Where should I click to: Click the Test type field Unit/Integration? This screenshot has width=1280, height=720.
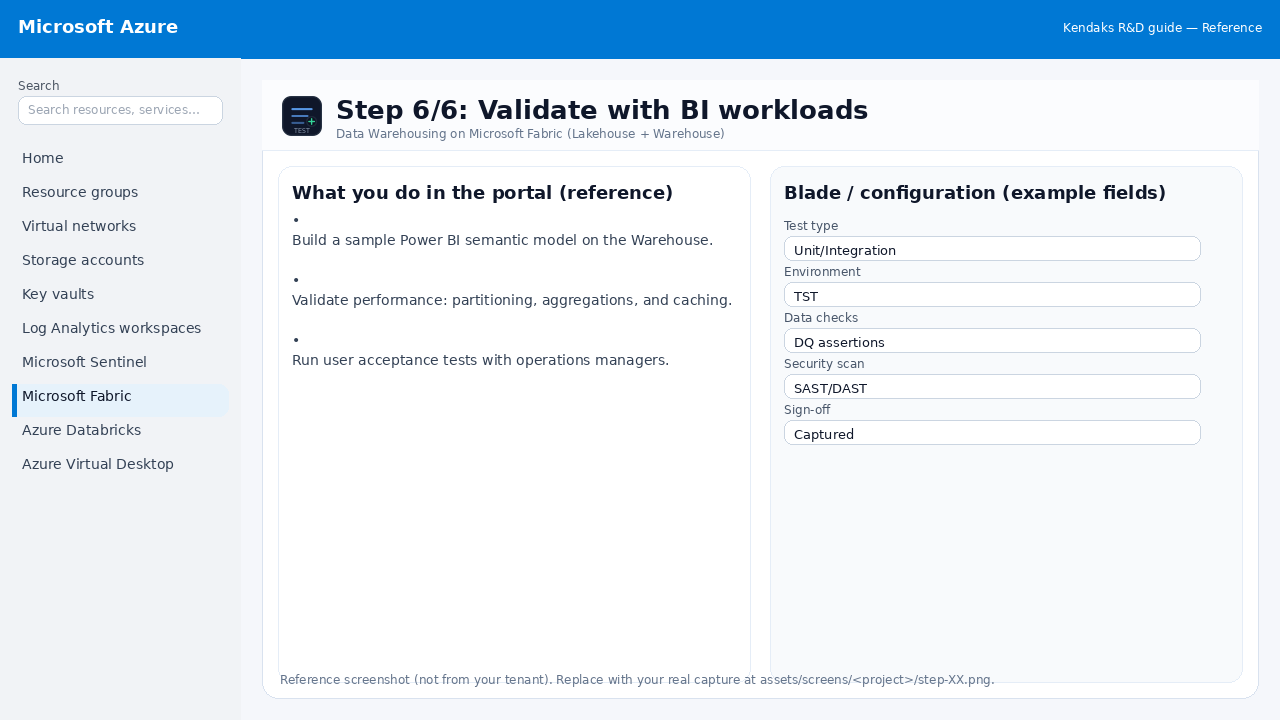pyautogui.click(x=992, y=249)
